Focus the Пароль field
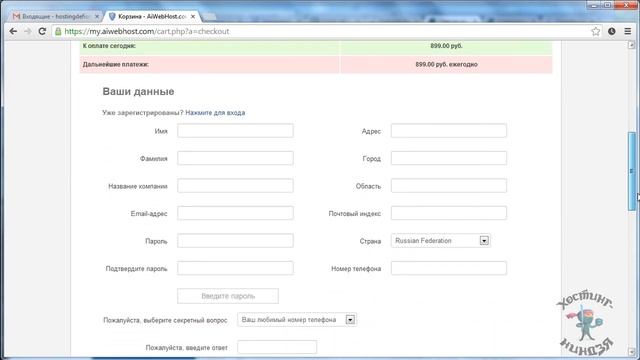Viewport: 640px width, 360px height. coord(235,240)
